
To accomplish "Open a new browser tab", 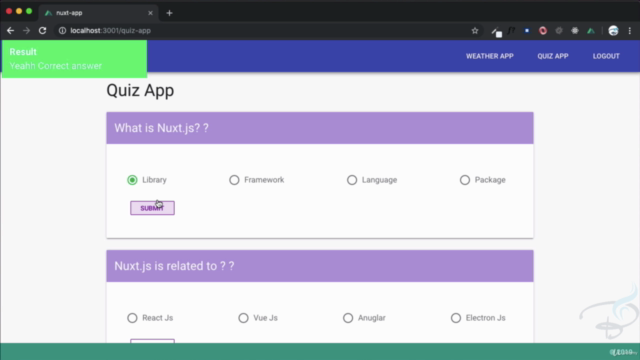I will coord(169,13).
